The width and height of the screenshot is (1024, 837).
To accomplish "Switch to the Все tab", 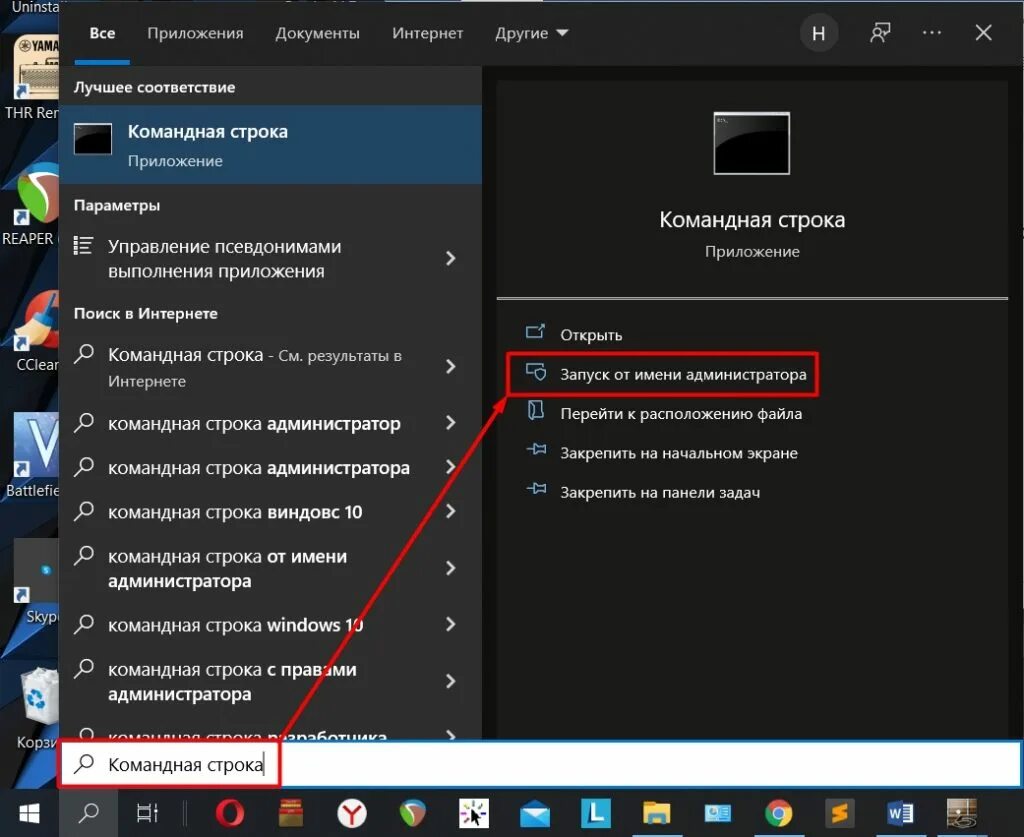I will click(103, 33).
